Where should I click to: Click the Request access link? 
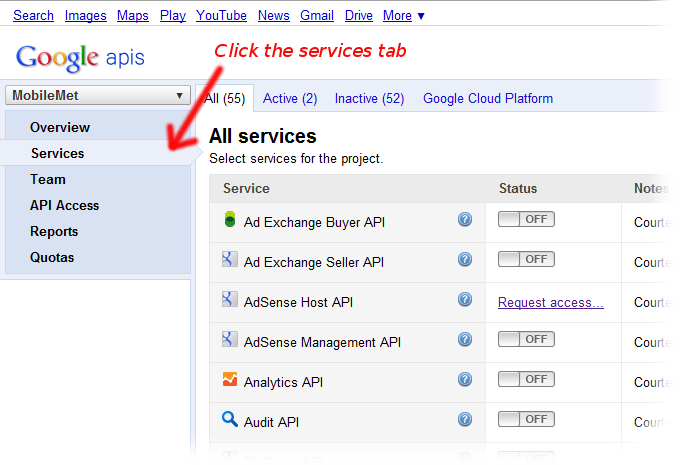(551, 302)
